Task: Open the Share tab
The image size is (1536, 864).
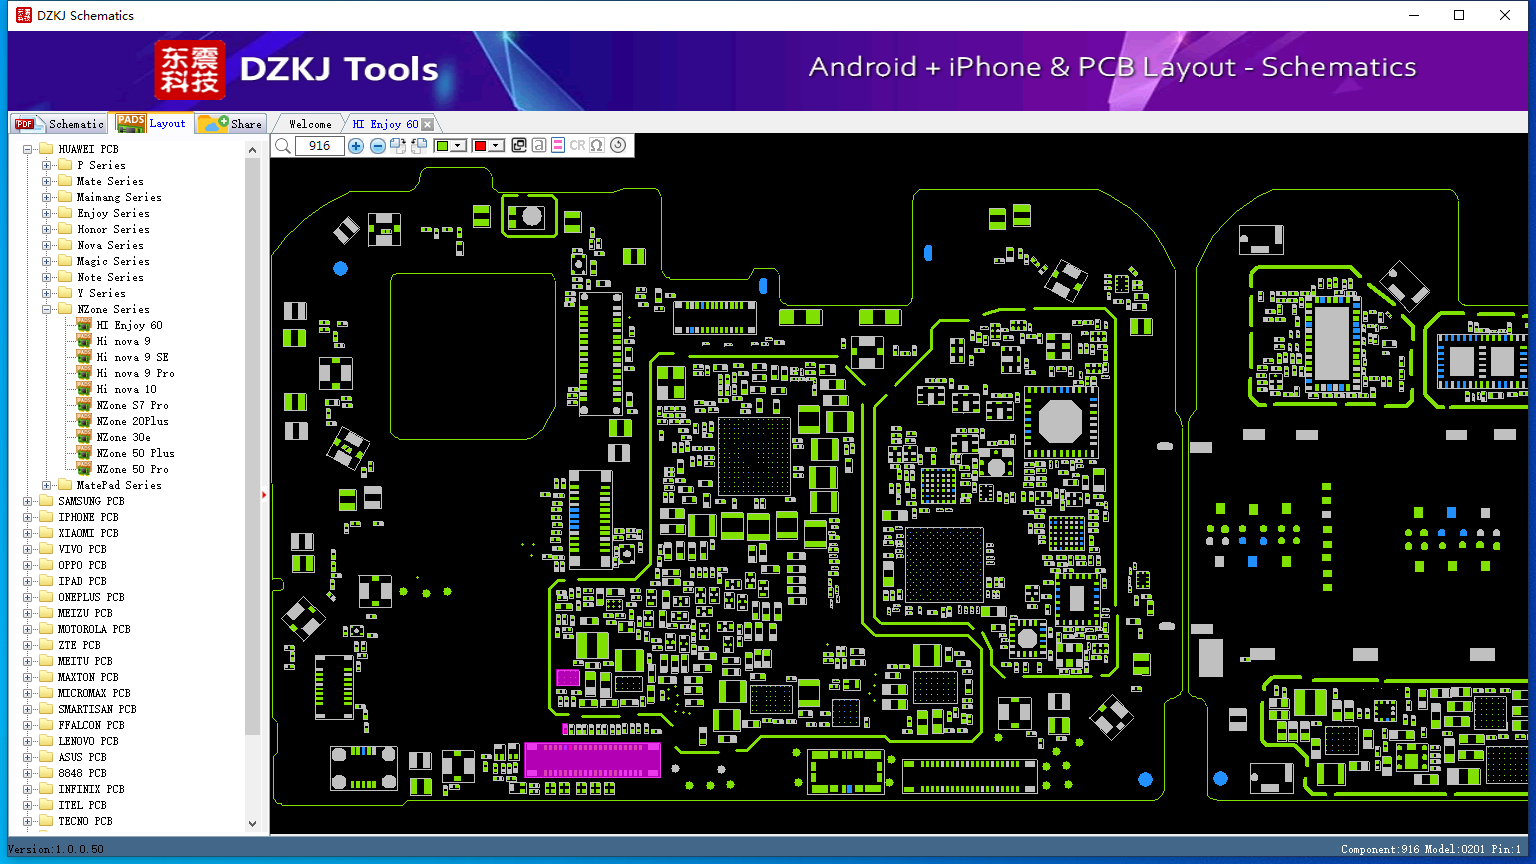Action: [x=230, y=123]
